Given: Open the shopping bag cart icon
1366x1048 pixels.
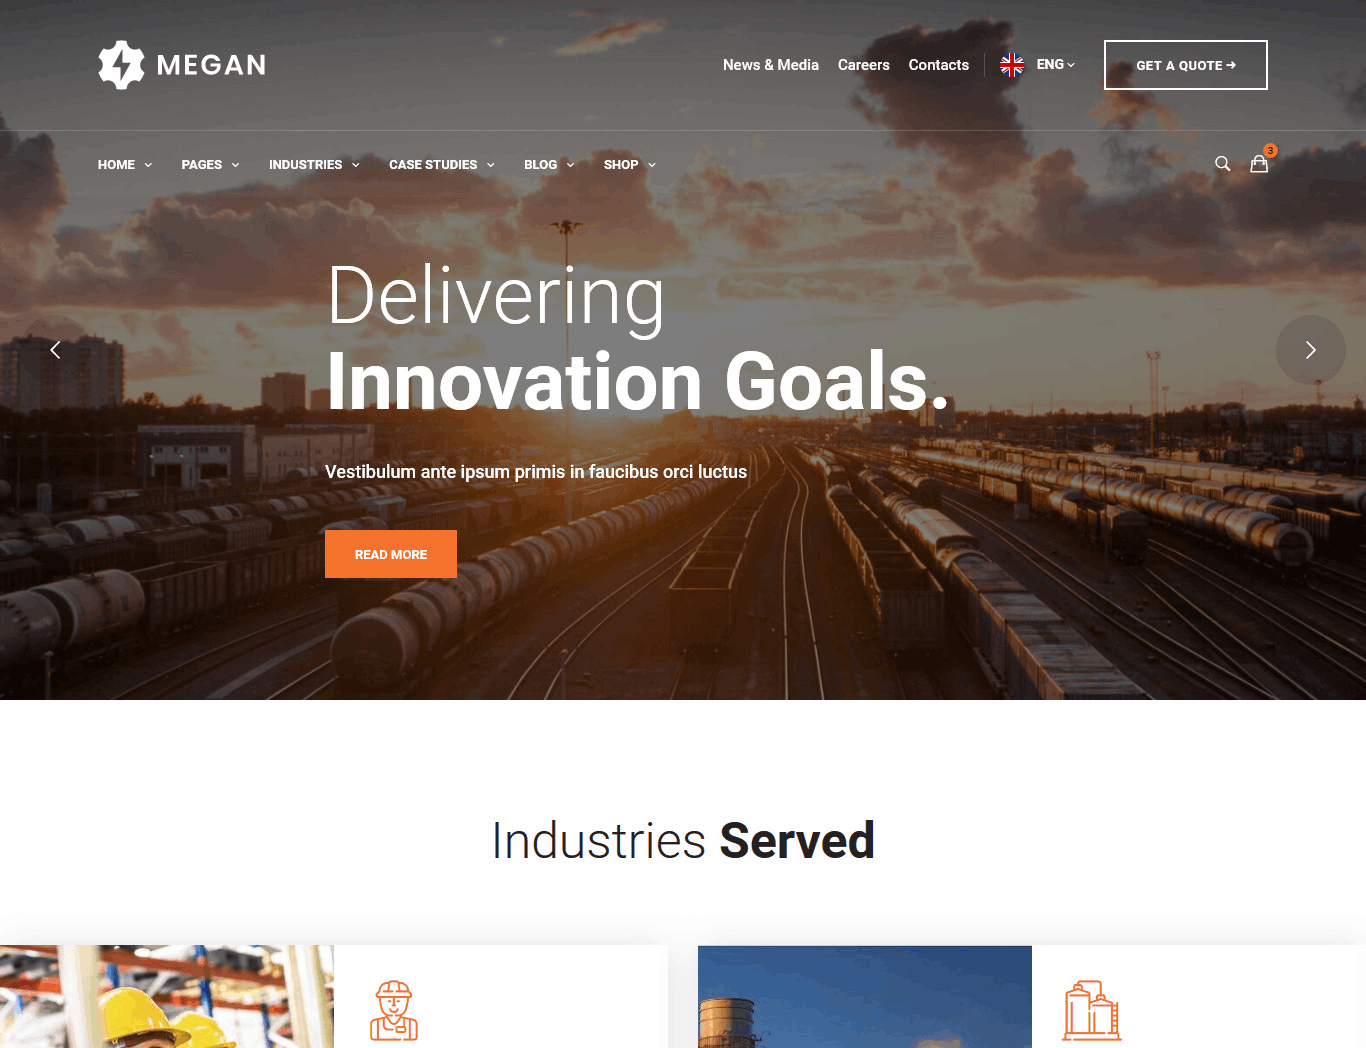Looking at the screenshot, I should point(1259,164).
